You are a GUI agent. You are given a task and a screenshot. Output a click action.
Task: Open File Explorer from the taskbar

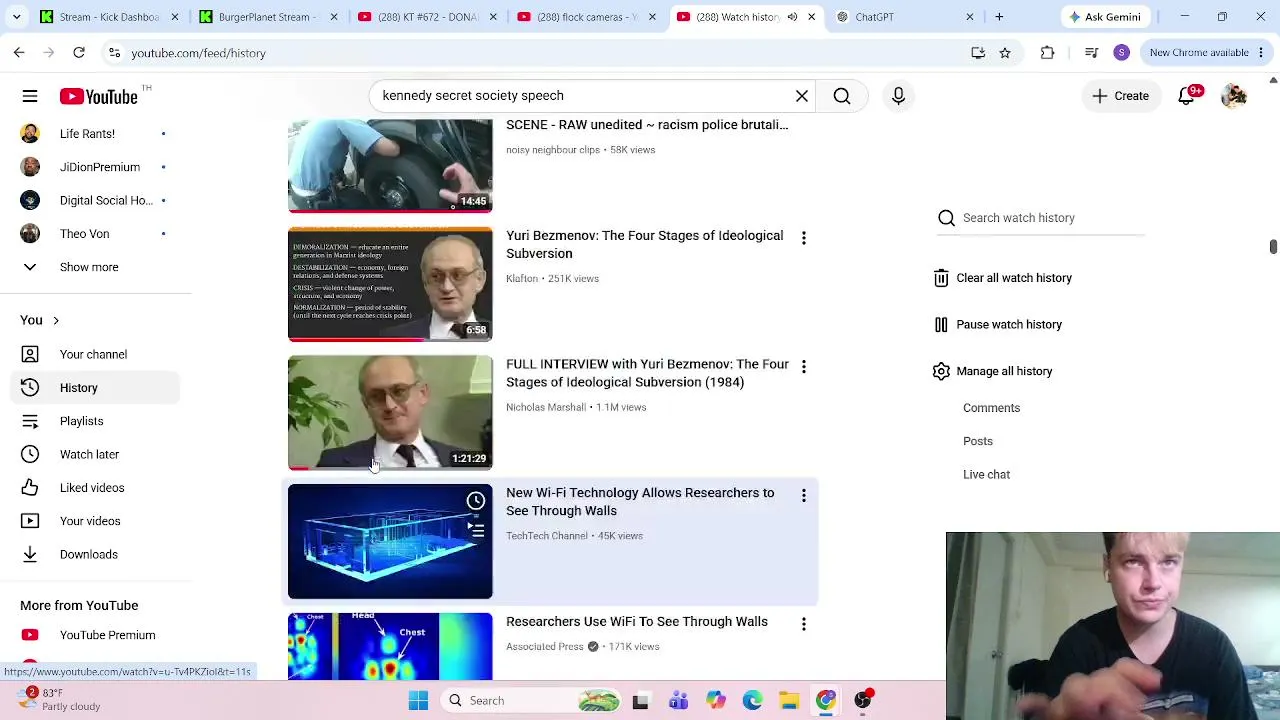[x=789, y=701]
